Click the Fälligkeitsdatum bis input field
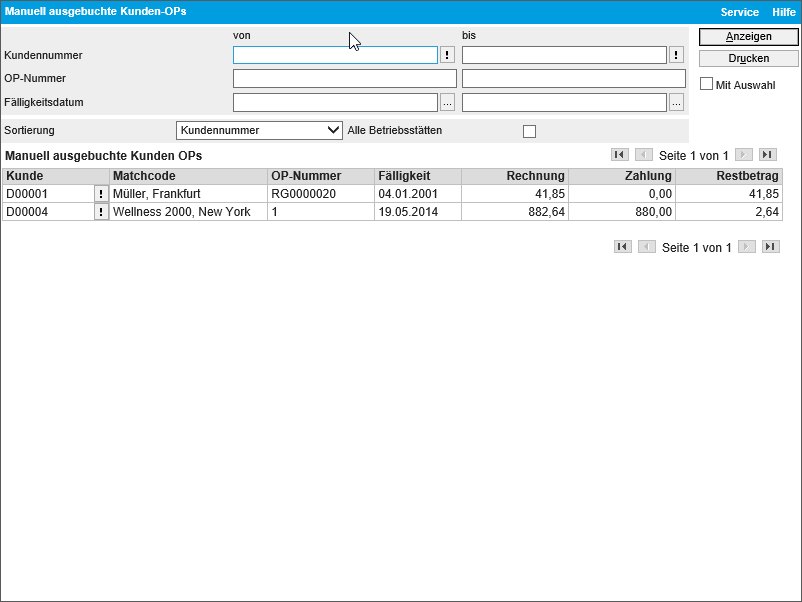The width and height of the screenshot is (802, 602). coord(565,103)
